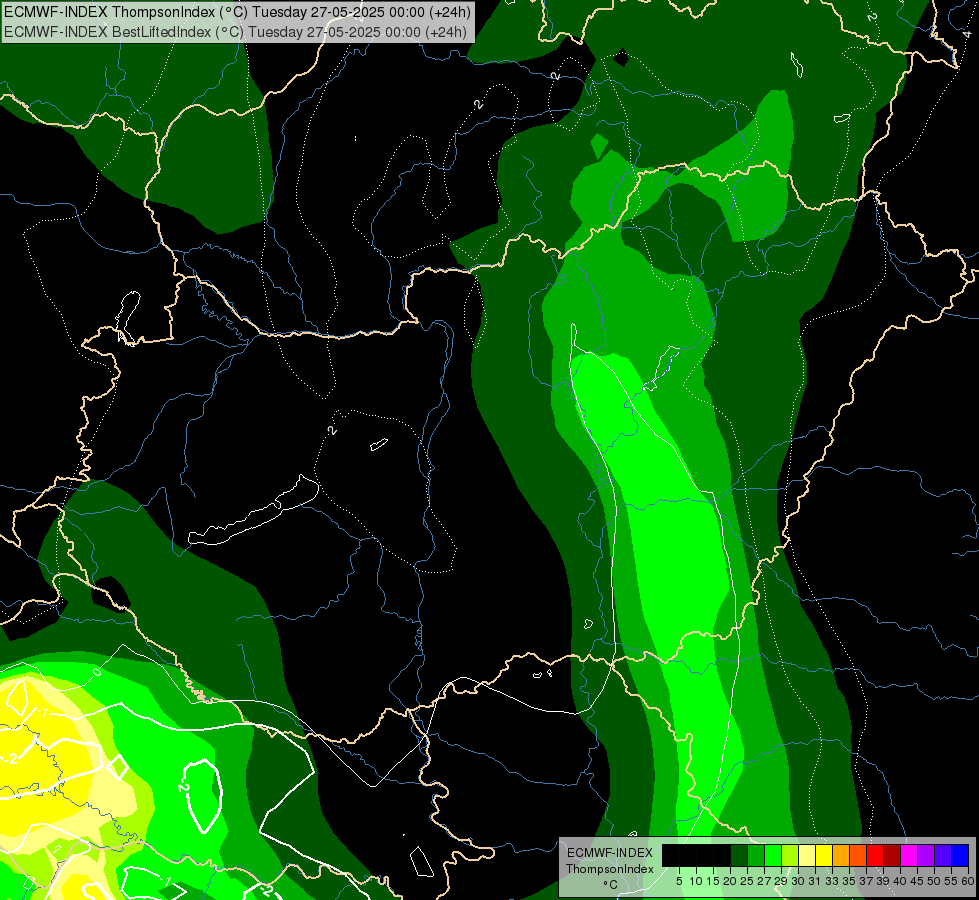This screenshot has width=979, height=900.
Task: Click the BestLiftedIndex title line at top
Action: coord(235,32)
